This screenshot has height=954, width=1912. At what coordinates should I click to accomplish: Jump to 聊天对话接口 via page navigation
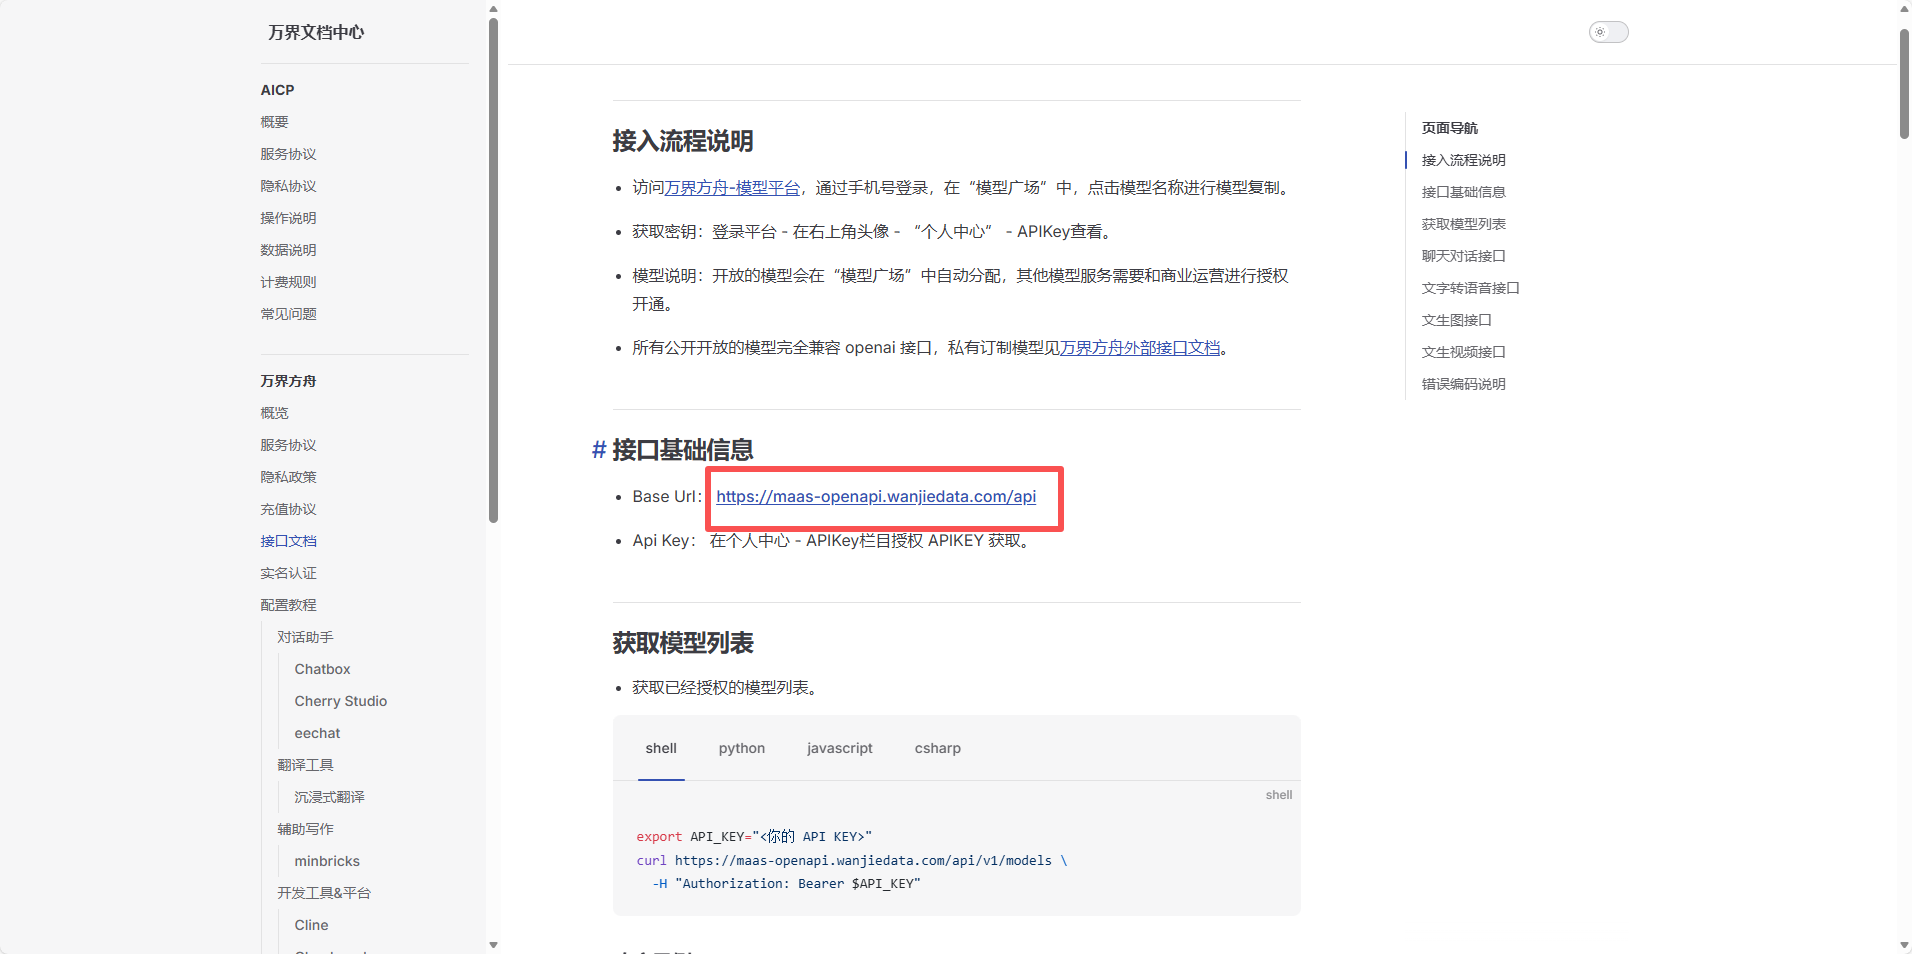coord(1463,255)
